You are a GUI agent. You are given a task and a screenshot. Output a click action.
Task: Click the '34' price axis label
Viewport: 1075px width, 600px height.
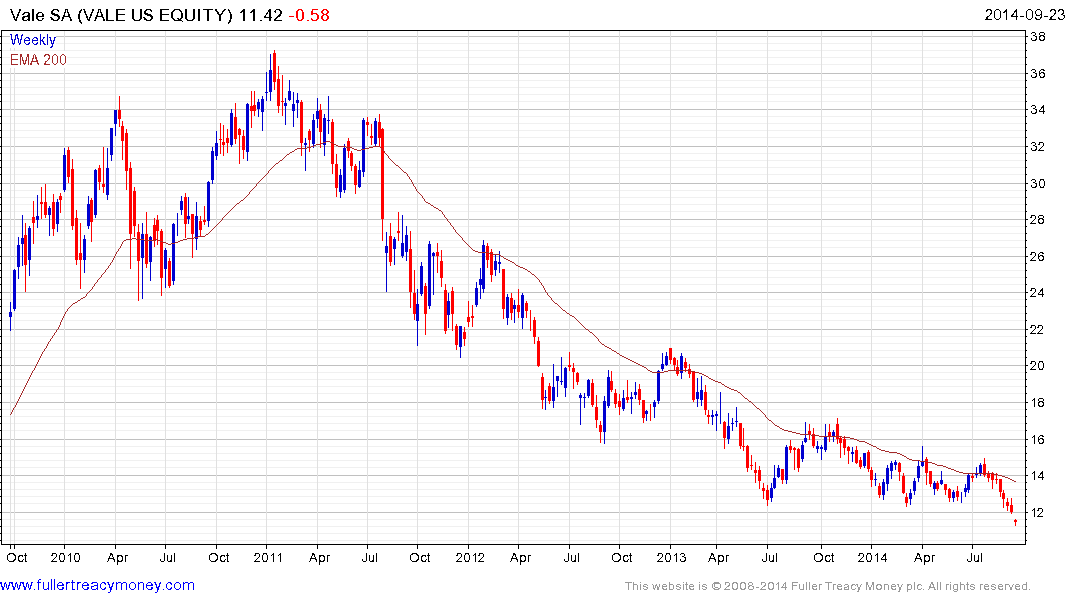click(x=1038, y=110)
